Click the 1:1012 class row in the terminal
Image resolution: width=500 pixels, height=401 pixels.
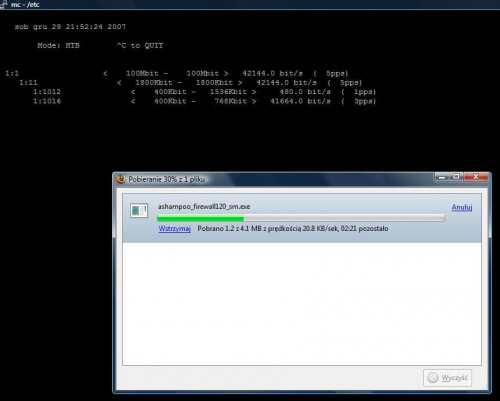204,92
